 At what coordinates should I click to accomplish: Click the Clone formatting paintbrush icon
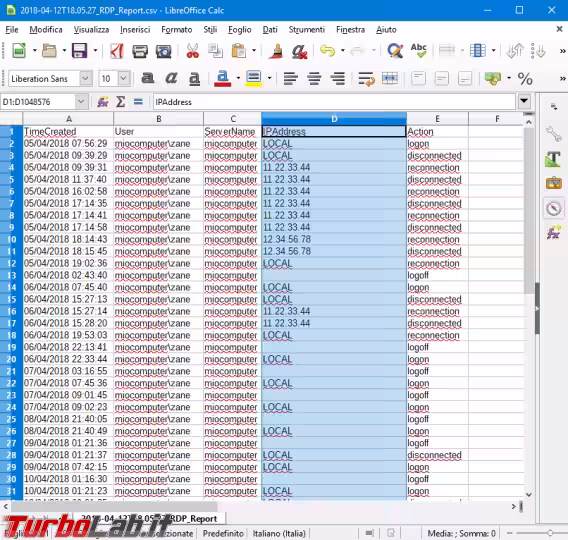tap(276, 51)
